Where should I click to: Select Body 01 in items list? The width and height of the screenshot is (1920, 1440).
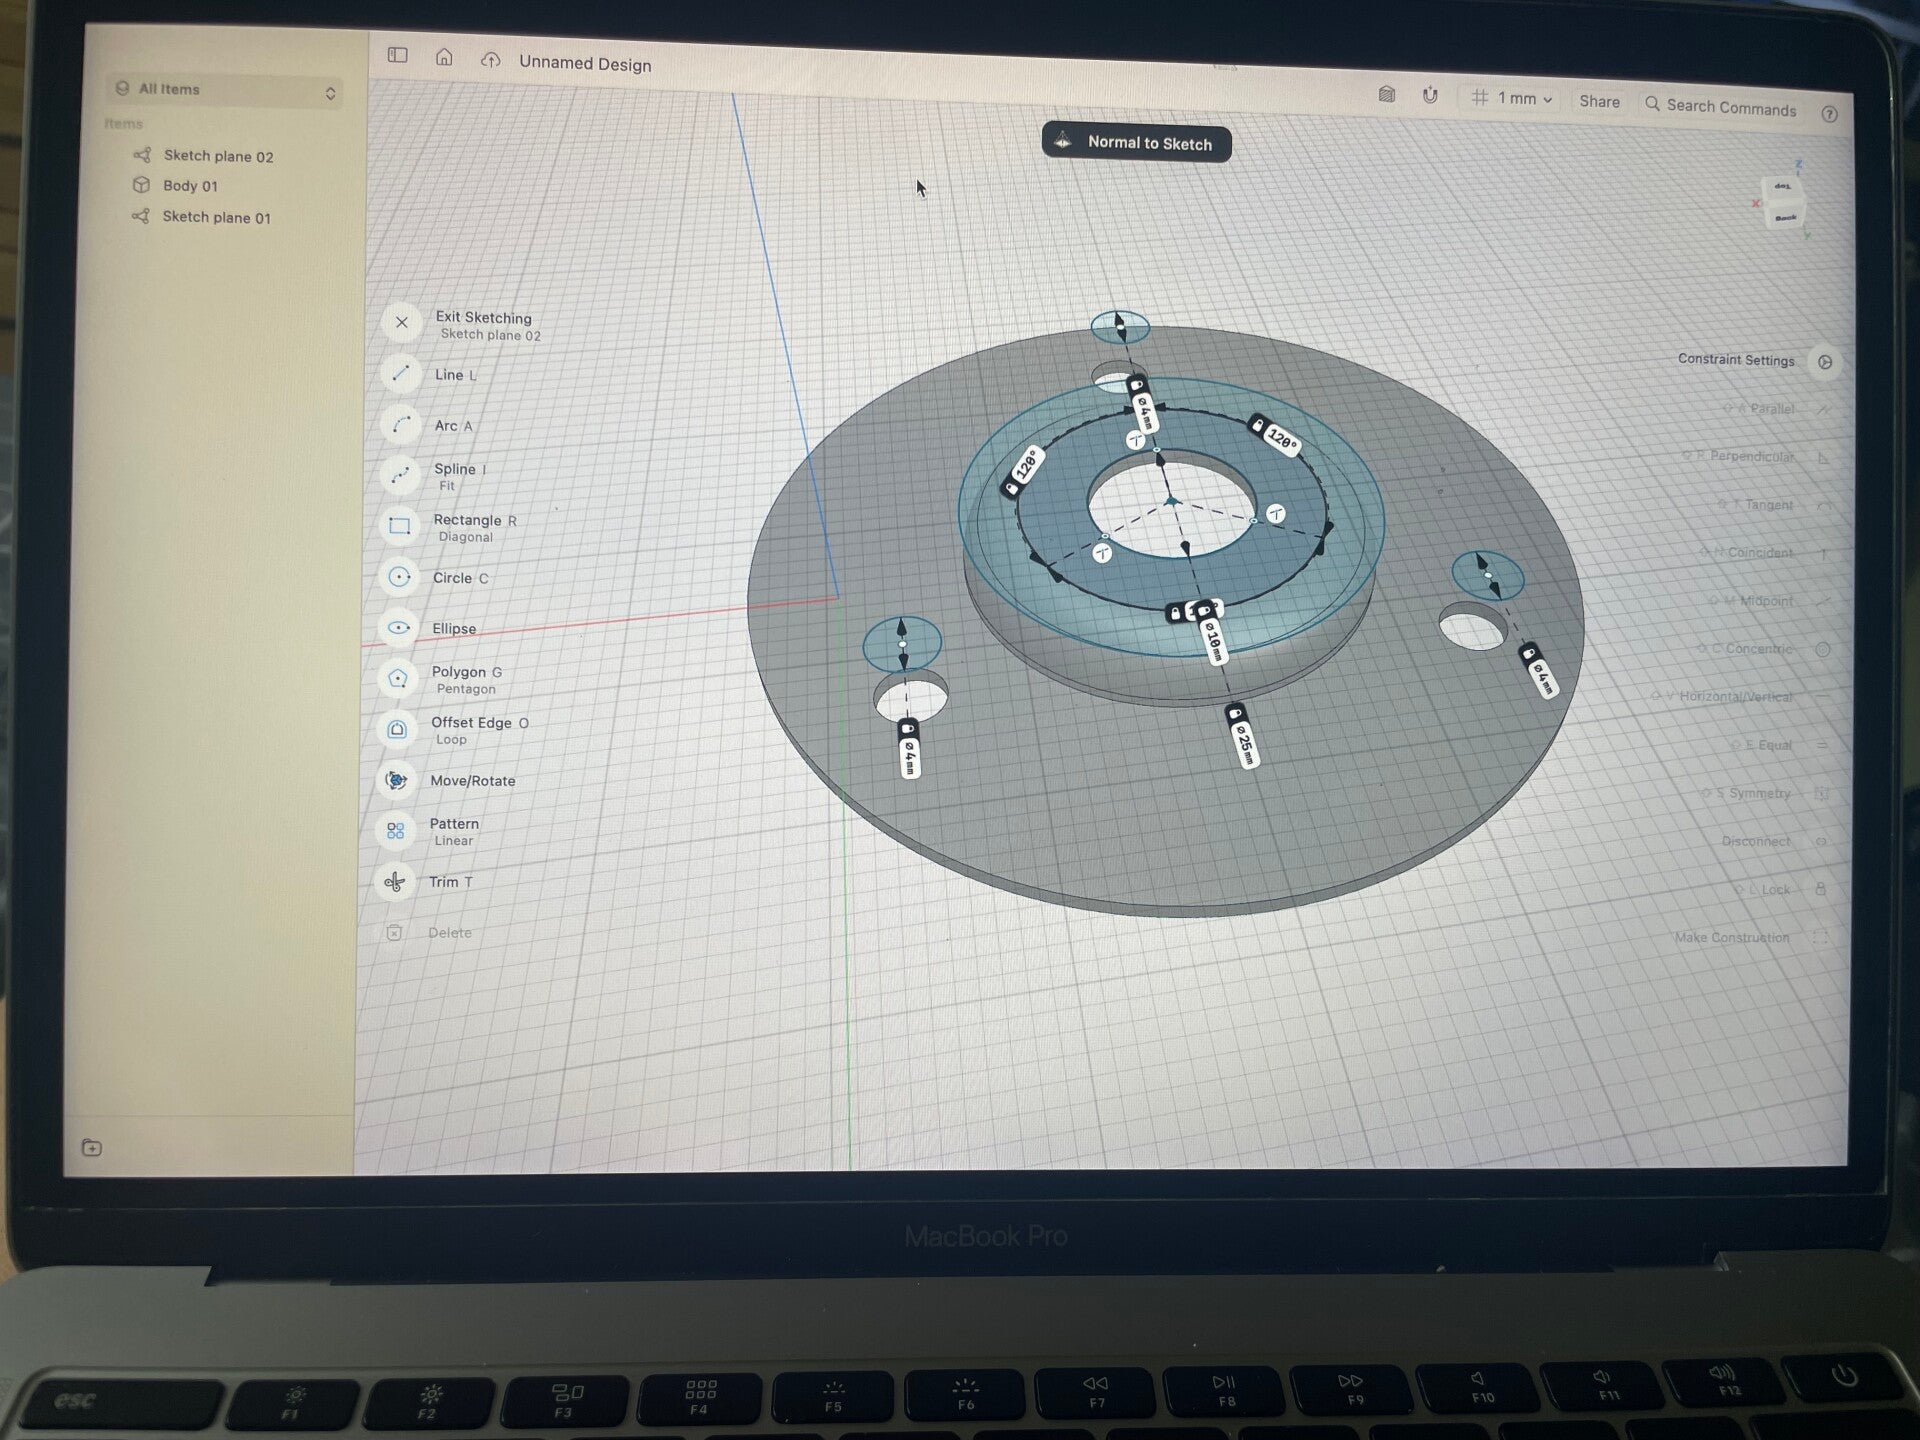pos(190,186)
